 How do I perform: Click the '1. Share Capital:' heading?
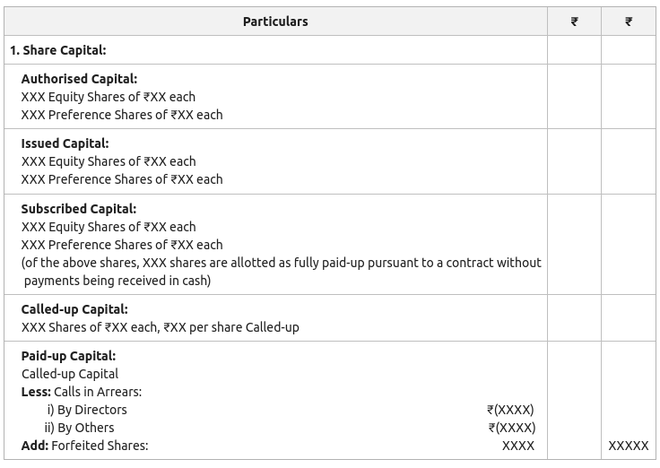pyautogui.click(x=58, y=50)
